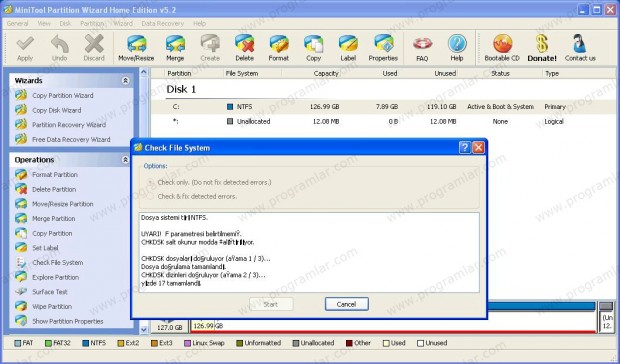Select 'Check & fix detected errors' option
620x364 pixels.
tap(150, 196)
